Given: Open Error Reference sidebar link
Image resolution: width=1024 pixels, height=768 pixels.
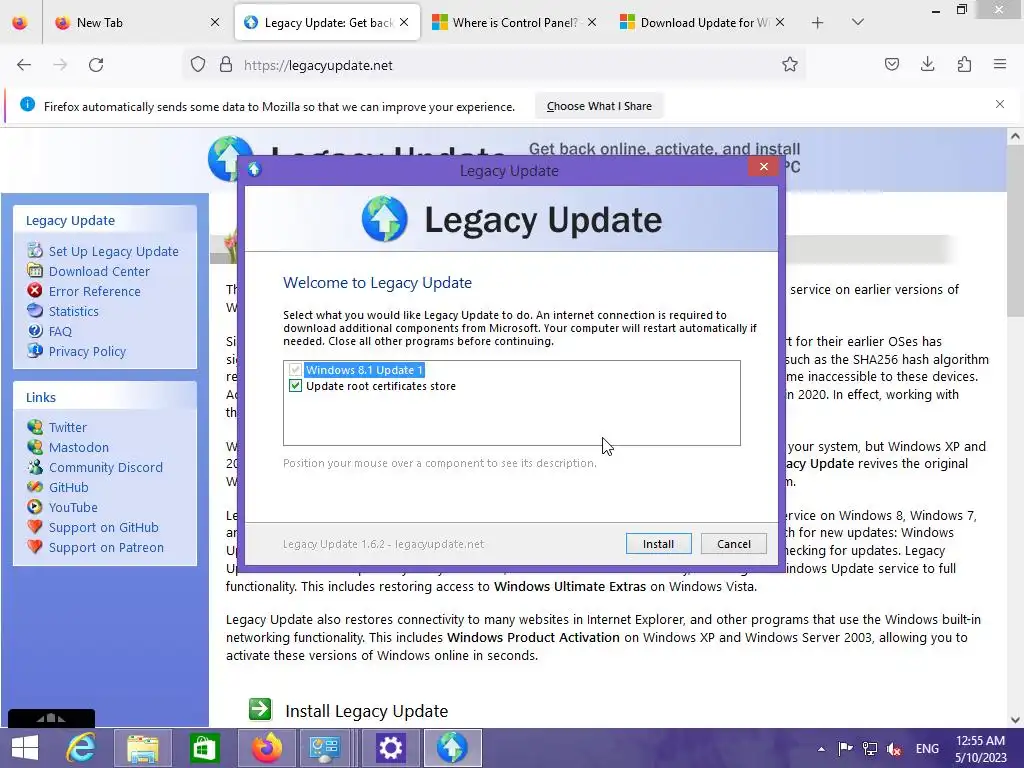Looking at the screenshot, I should (94, 291).
